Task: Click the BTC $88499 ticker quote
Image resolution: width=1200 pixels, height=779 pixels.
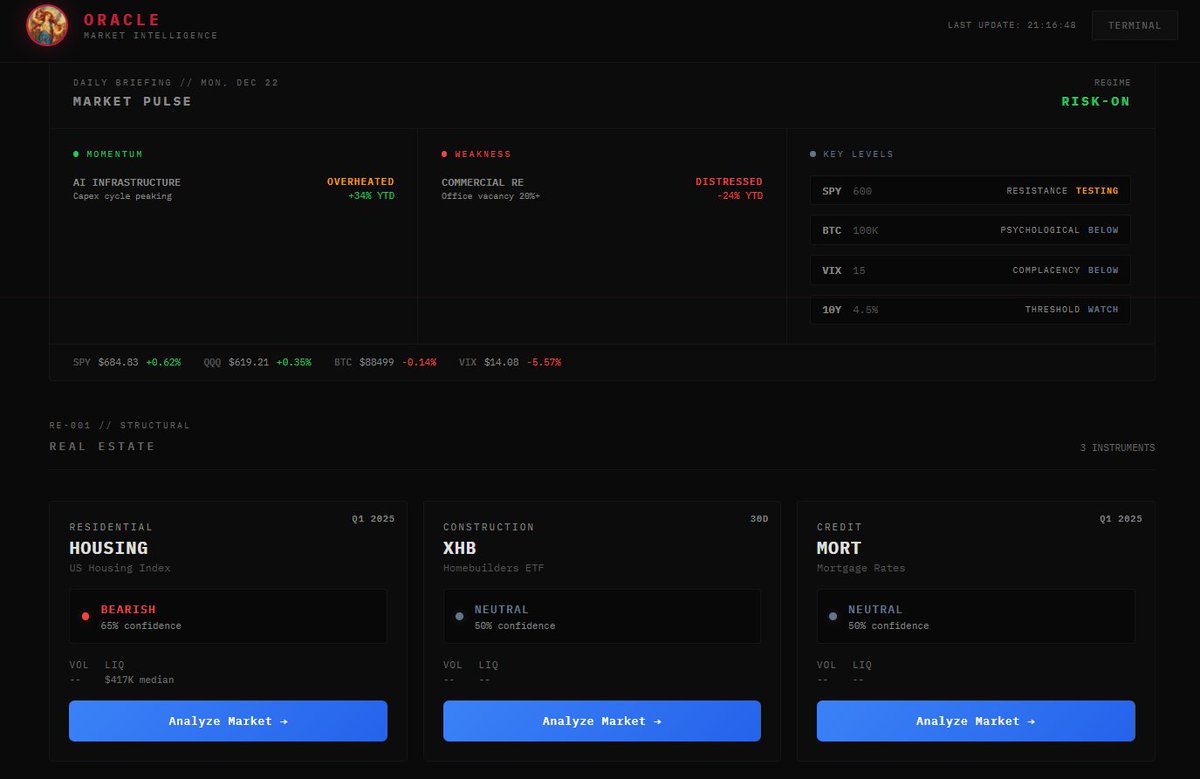Action: point(385,362)
